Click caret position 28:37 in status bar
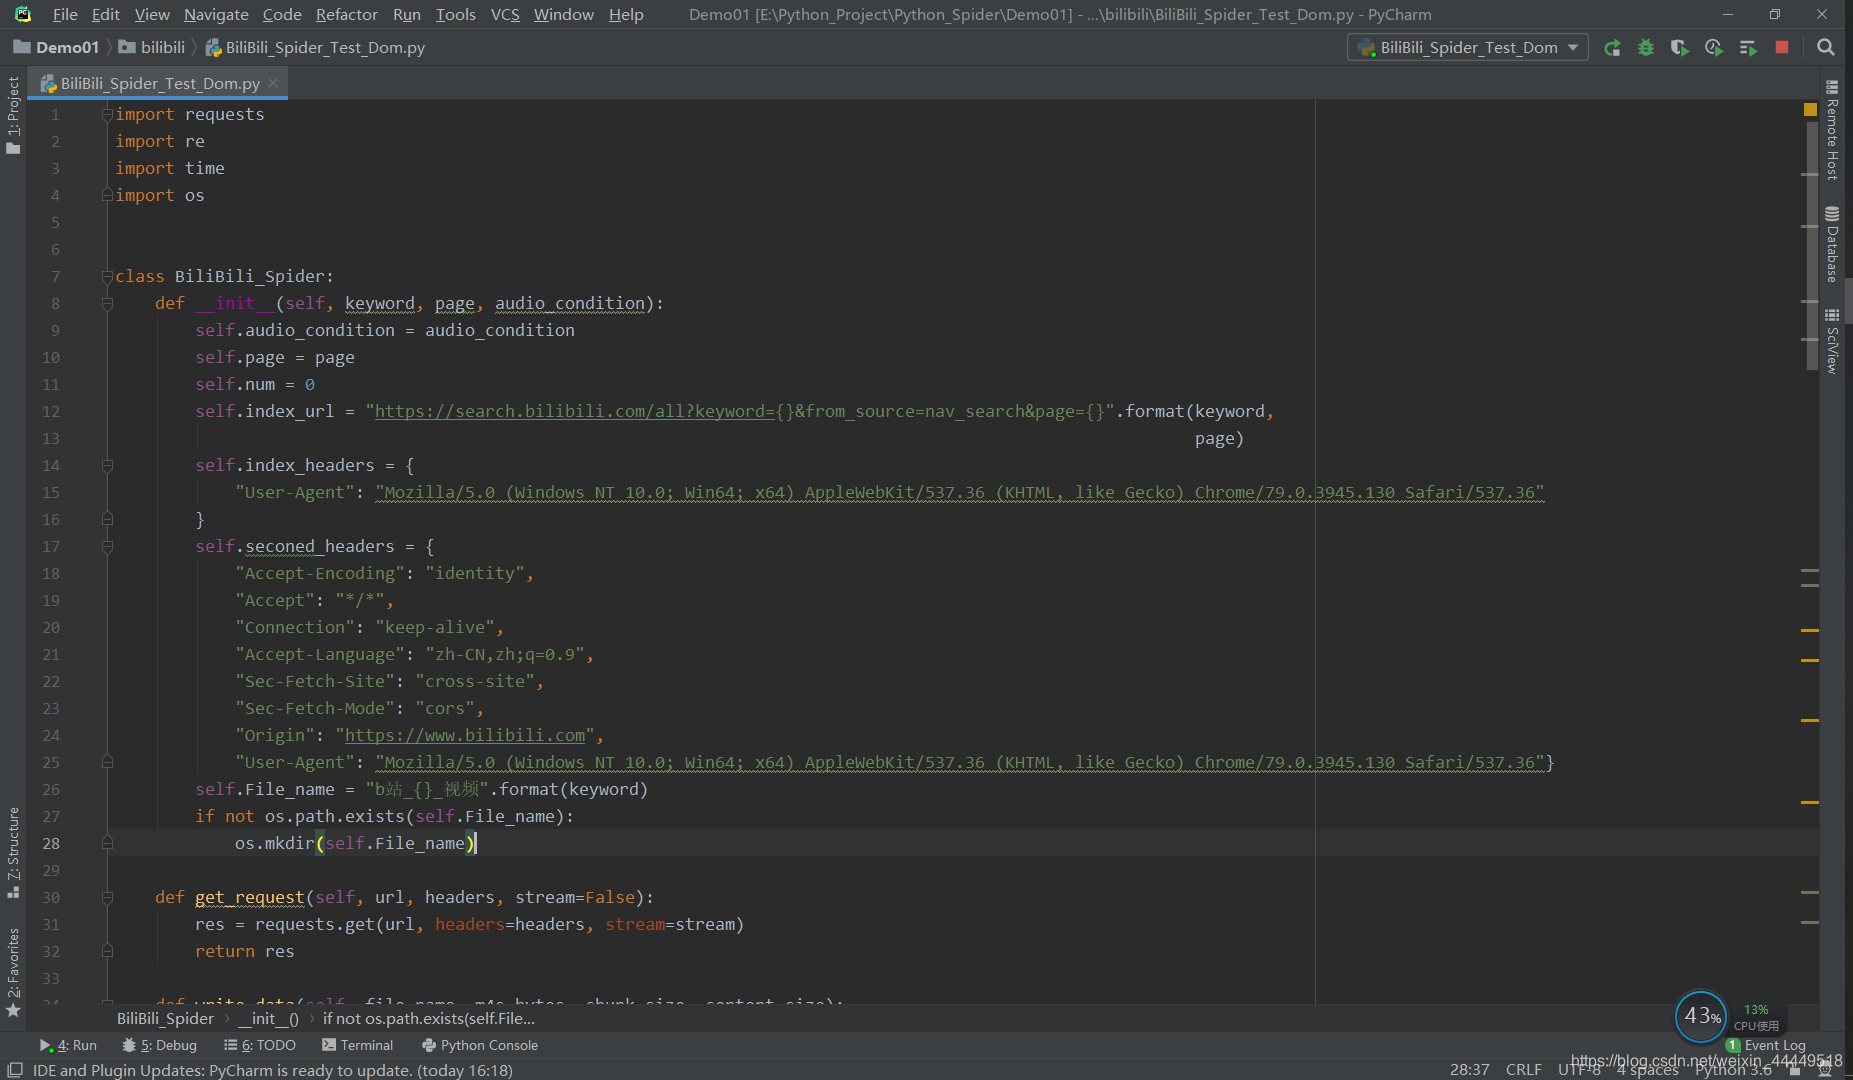1853x1080 pixels. click(1469, 1070)
